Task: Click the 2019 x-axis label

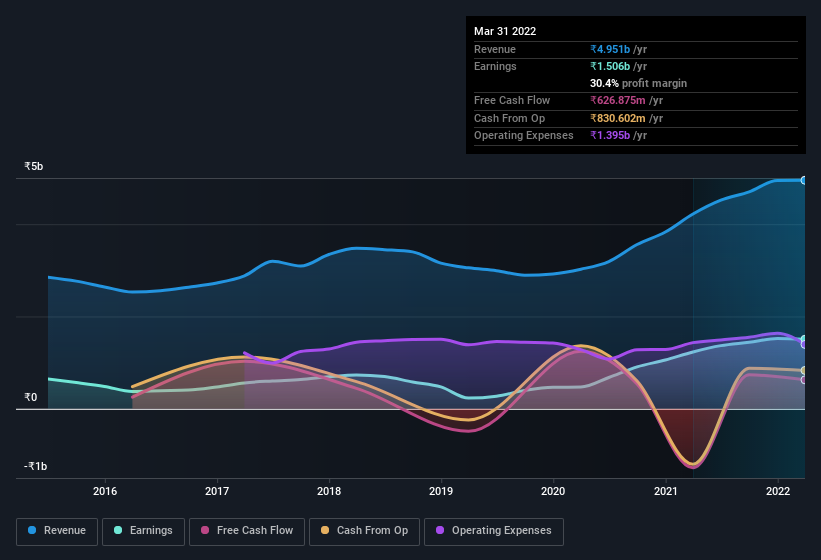Action: pos(441,491)
